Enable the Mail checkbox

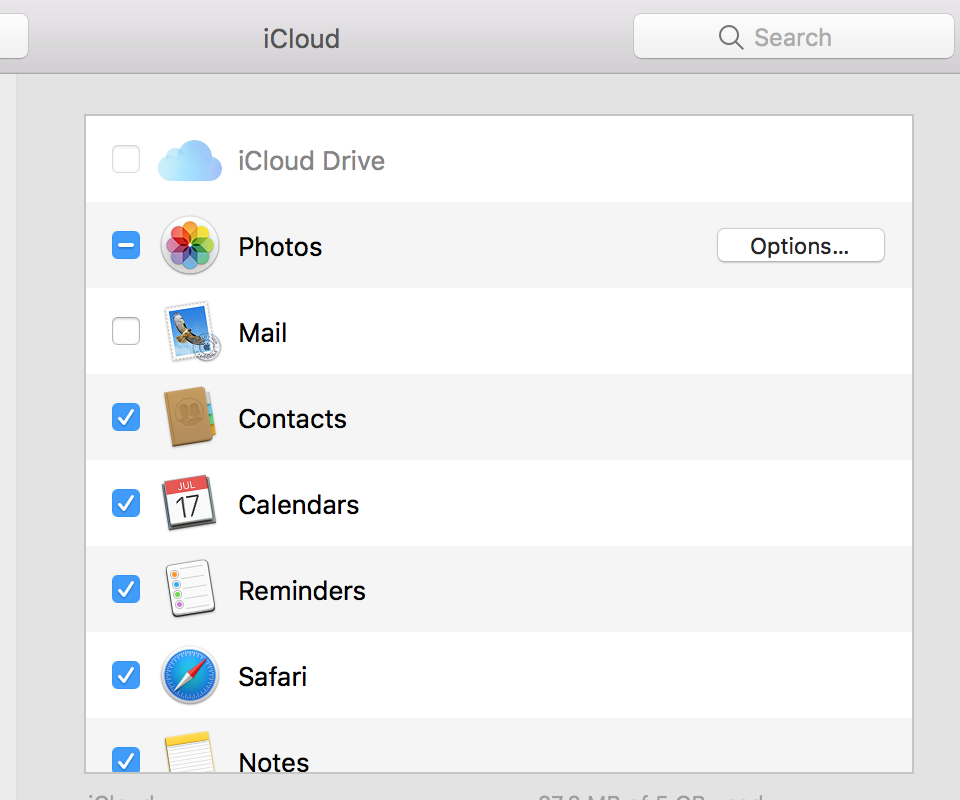[x=126, y=331]
